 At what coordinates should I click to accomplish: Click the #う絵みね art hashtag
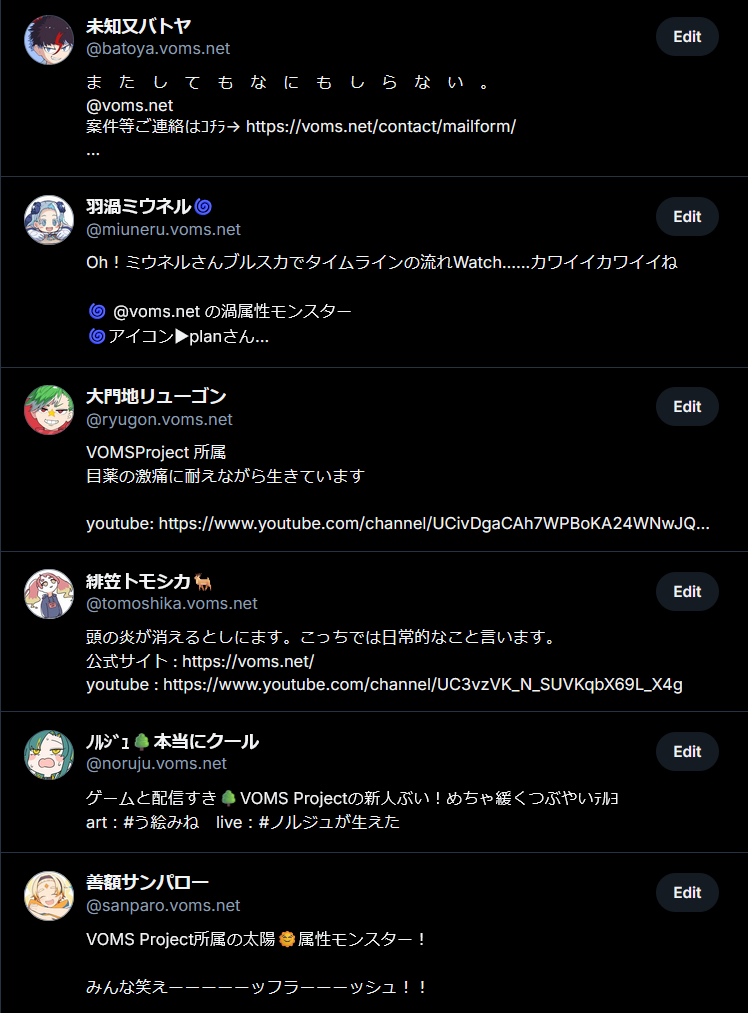point(161,822)
